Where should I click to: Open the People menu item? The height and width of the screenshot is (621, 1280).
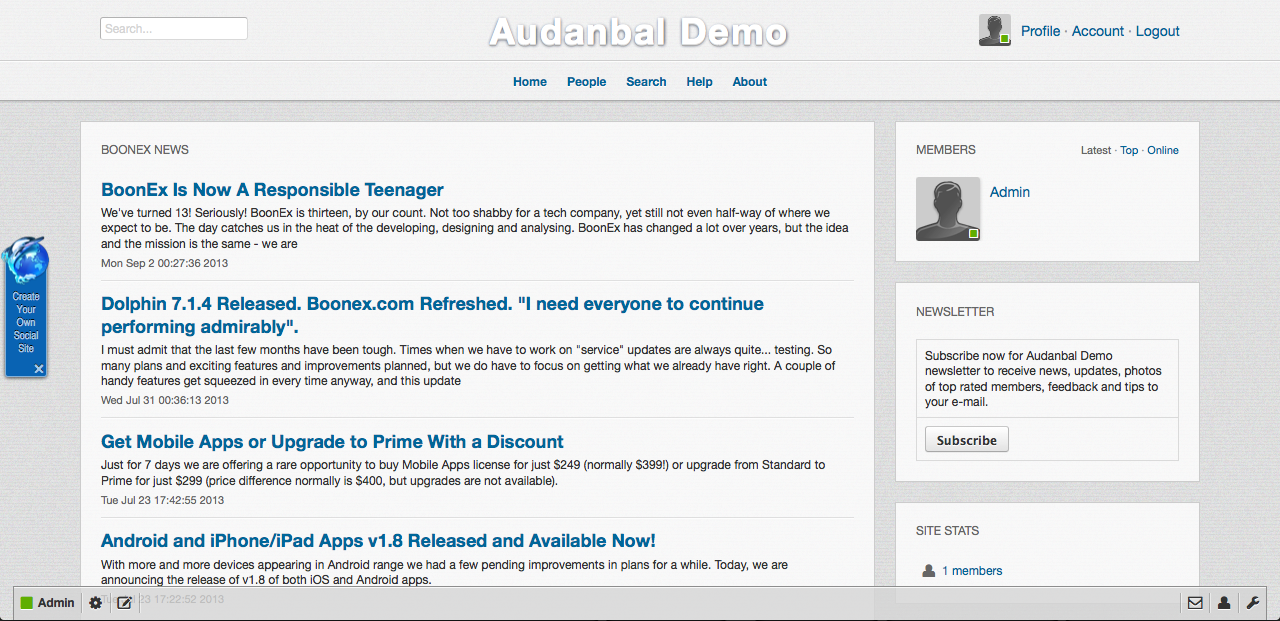pos(586,82)
